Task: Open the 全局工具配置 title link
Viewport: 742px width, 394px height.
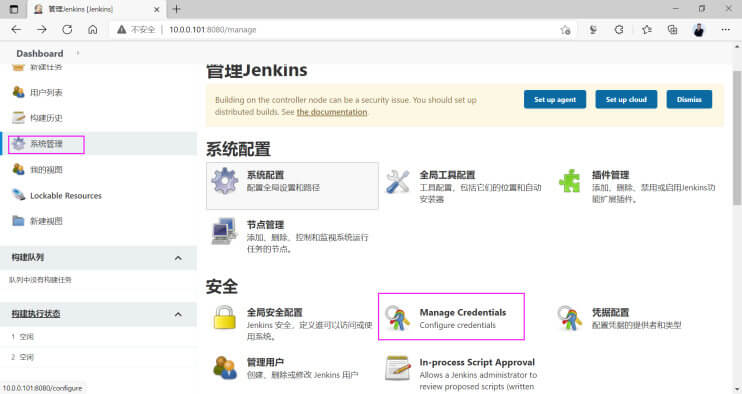Action: coord(447,175)
